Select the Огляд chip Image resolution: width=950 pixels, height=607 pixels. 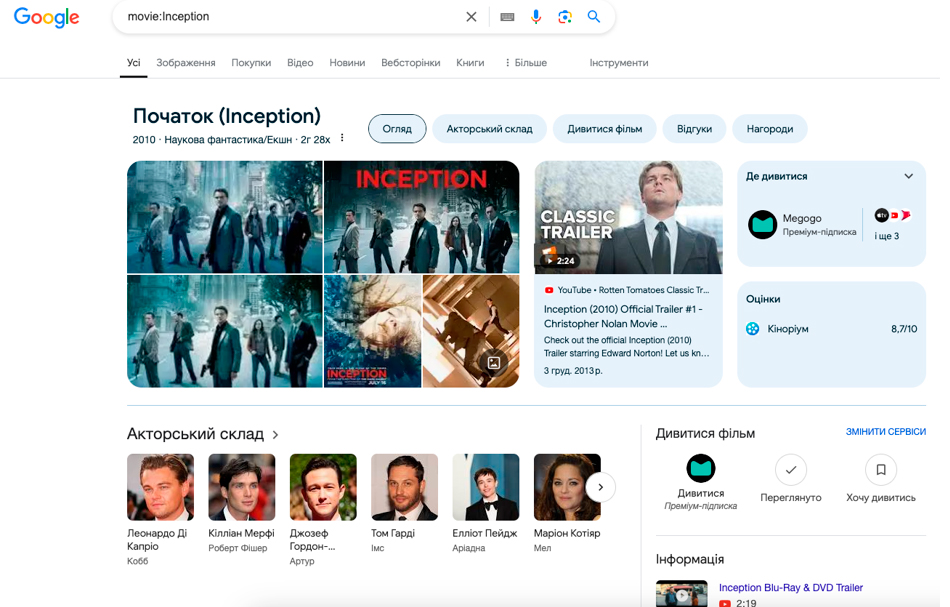tap(397, 129)
